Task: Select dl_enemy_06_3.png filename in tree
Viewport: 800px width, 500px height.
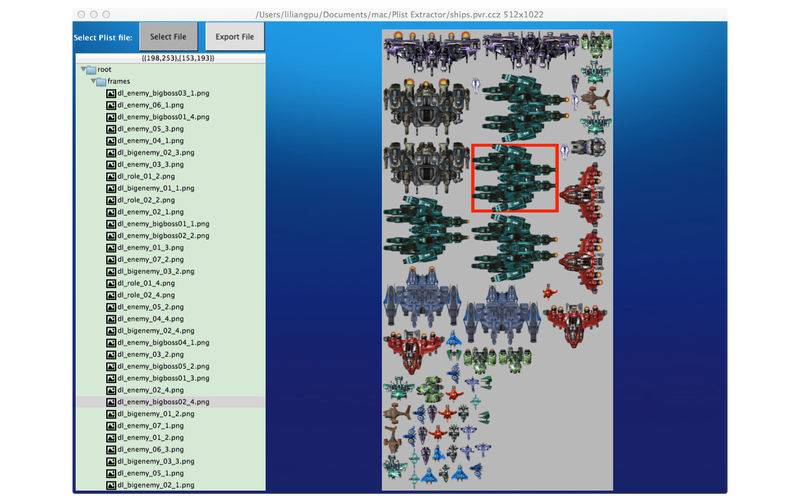Action: (151, 449)
